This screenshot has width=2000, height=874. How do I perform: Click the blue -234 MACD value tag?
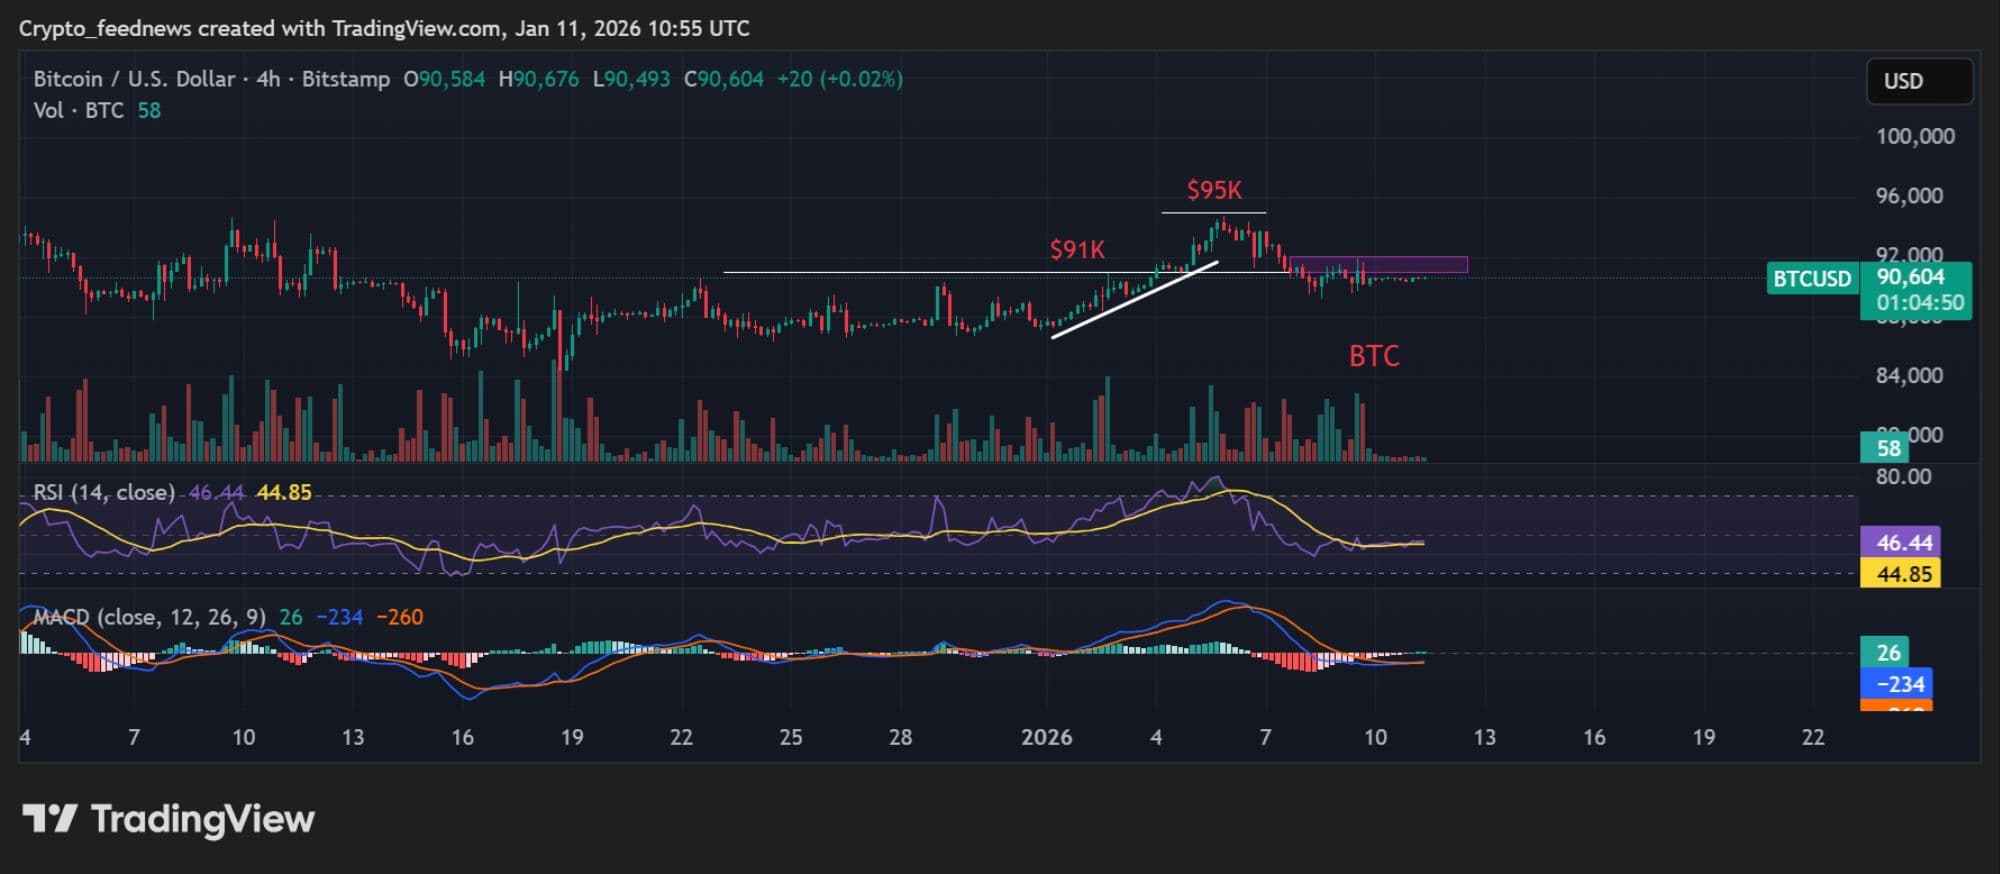coord(1895,684)
